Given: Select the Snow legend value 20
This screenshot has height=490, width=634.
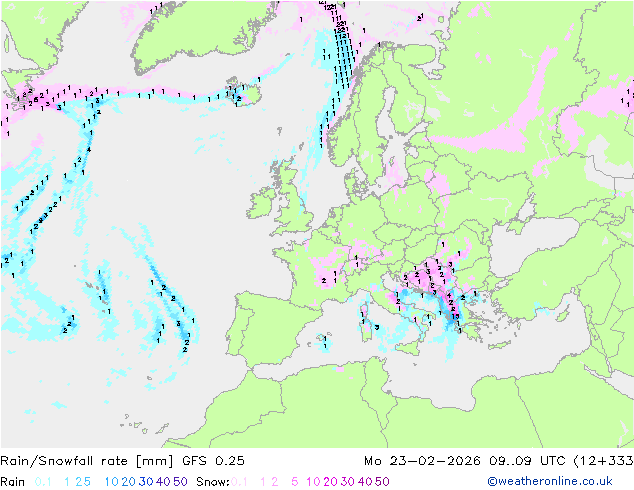Looking at the screenshot, I should (x=330, y=482).
